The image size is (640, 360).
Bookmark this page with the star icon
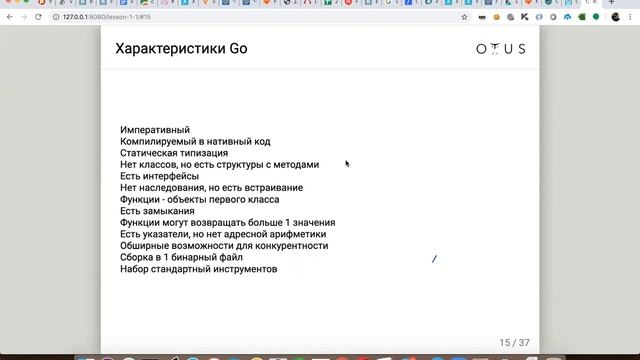[464, 17]
